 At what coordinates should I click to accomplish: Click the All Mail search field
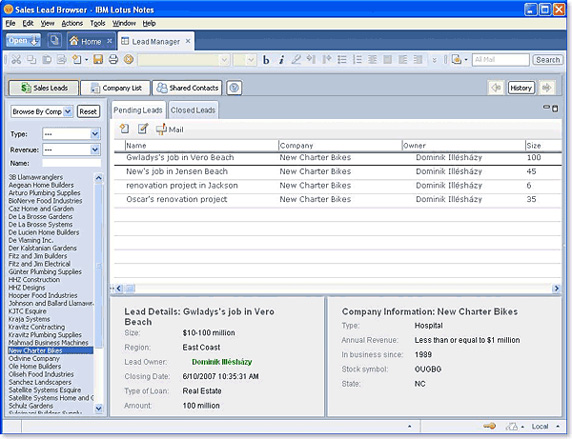tap(500, 59)
